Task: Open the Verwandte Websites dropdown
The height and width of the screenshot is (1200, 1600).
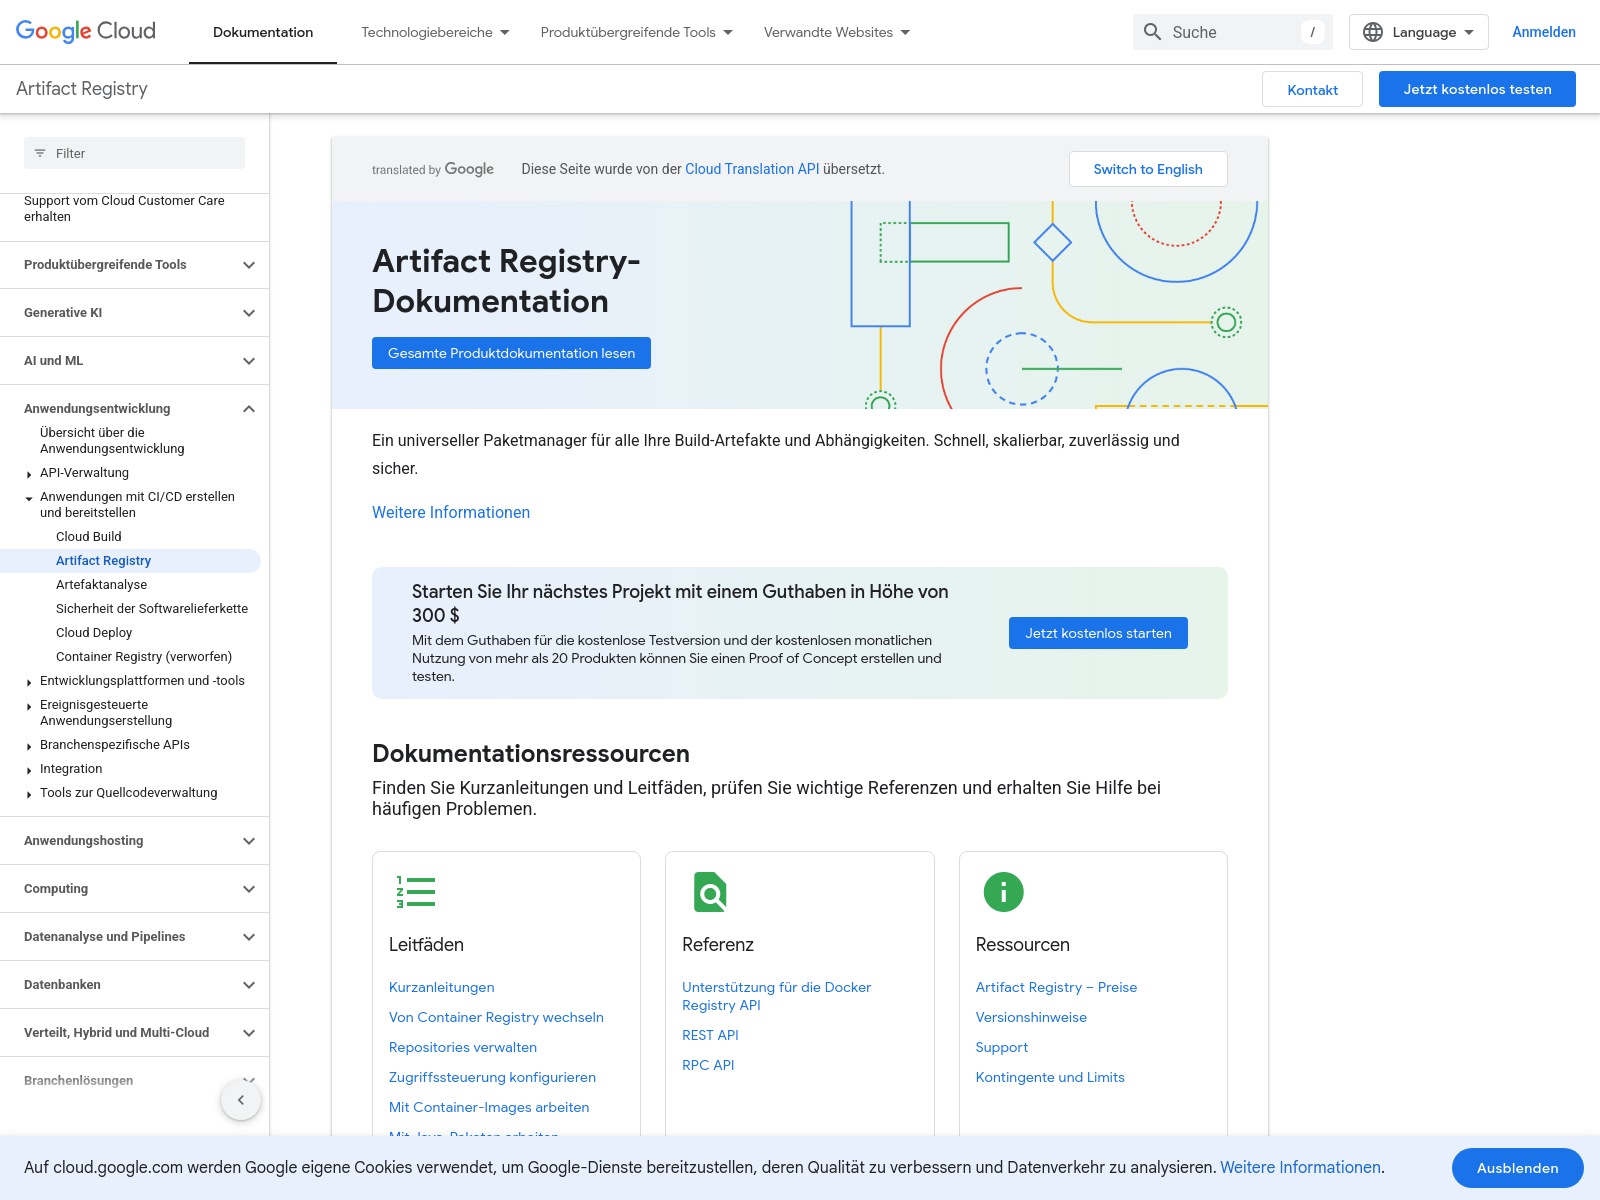Action: (837, 32)
